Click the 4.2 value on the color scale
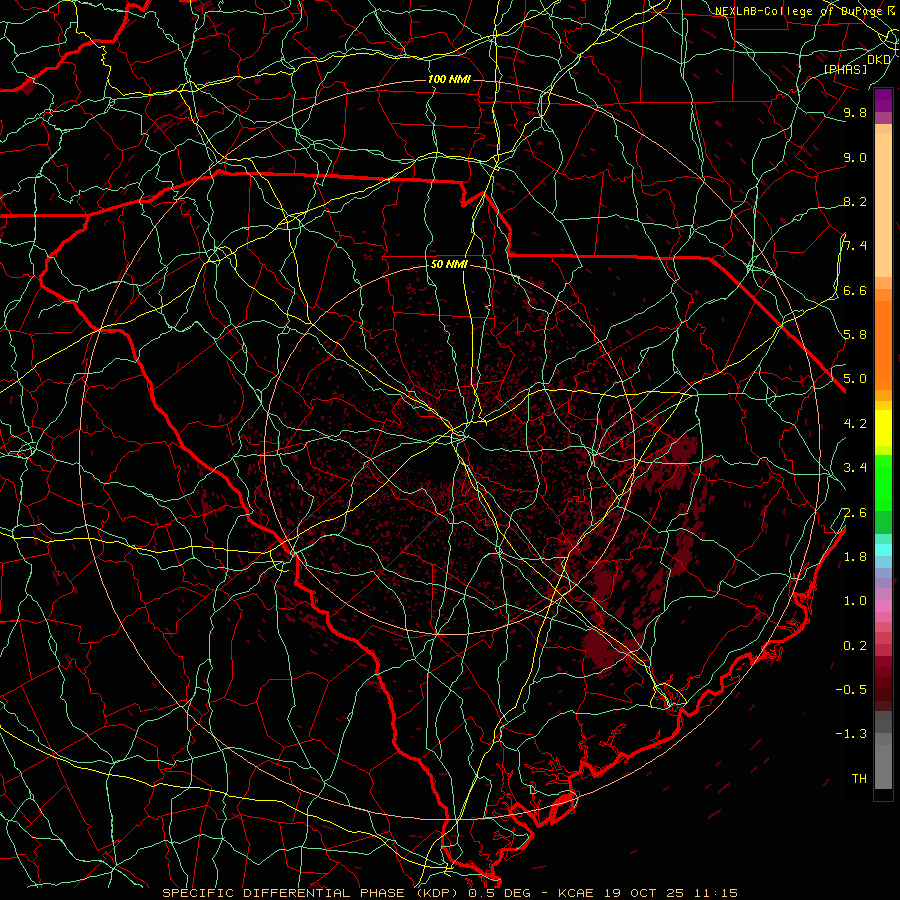The height and width of the screenshot is (900, 900). [x=855, y=424]
